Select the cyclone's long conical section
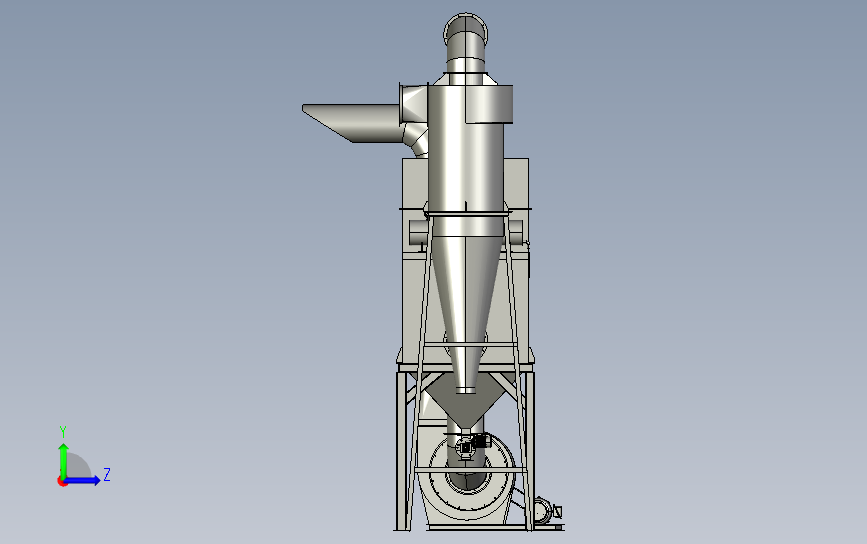This screenshot has width=867, height=544. [x=466, y=310]
